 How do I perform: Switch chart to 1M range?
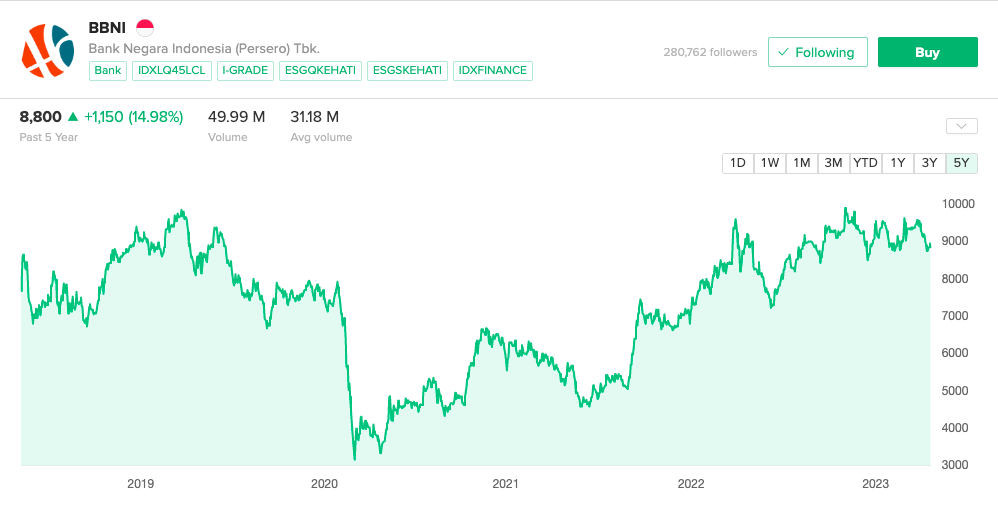coord(801,163)
